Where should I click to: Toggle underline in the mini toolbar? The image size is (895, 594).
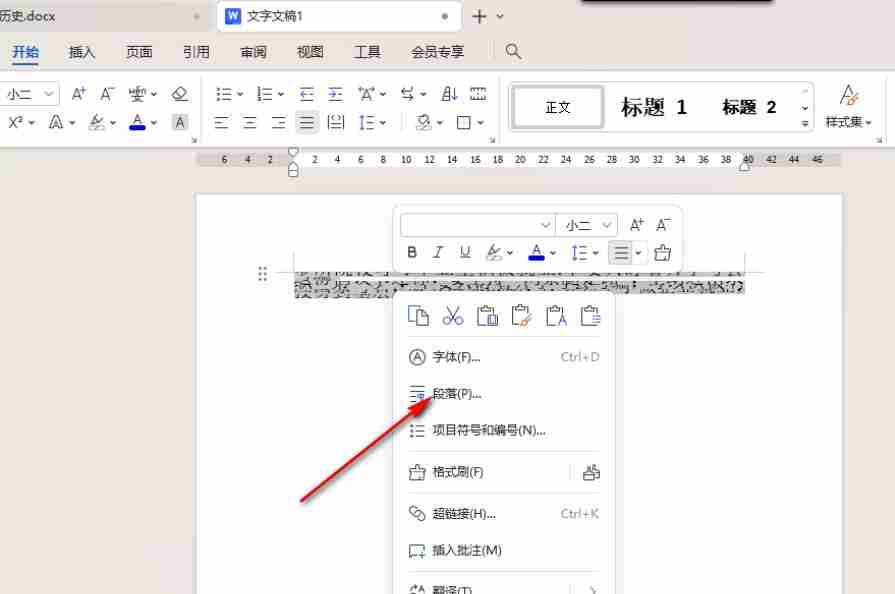pos(464,252)
